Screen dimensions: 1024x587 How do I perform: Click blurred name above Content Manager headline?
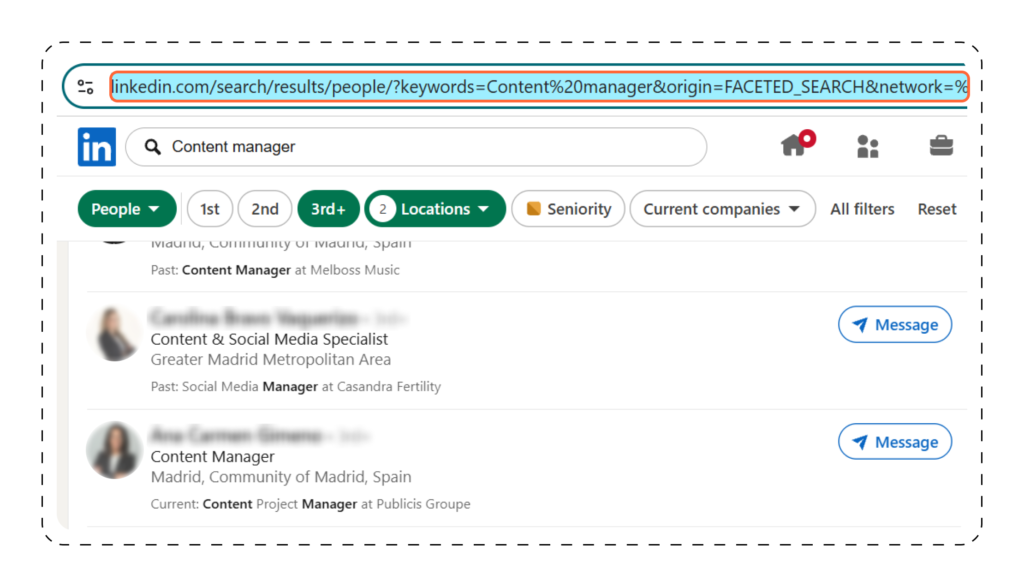tap(236, 435)
